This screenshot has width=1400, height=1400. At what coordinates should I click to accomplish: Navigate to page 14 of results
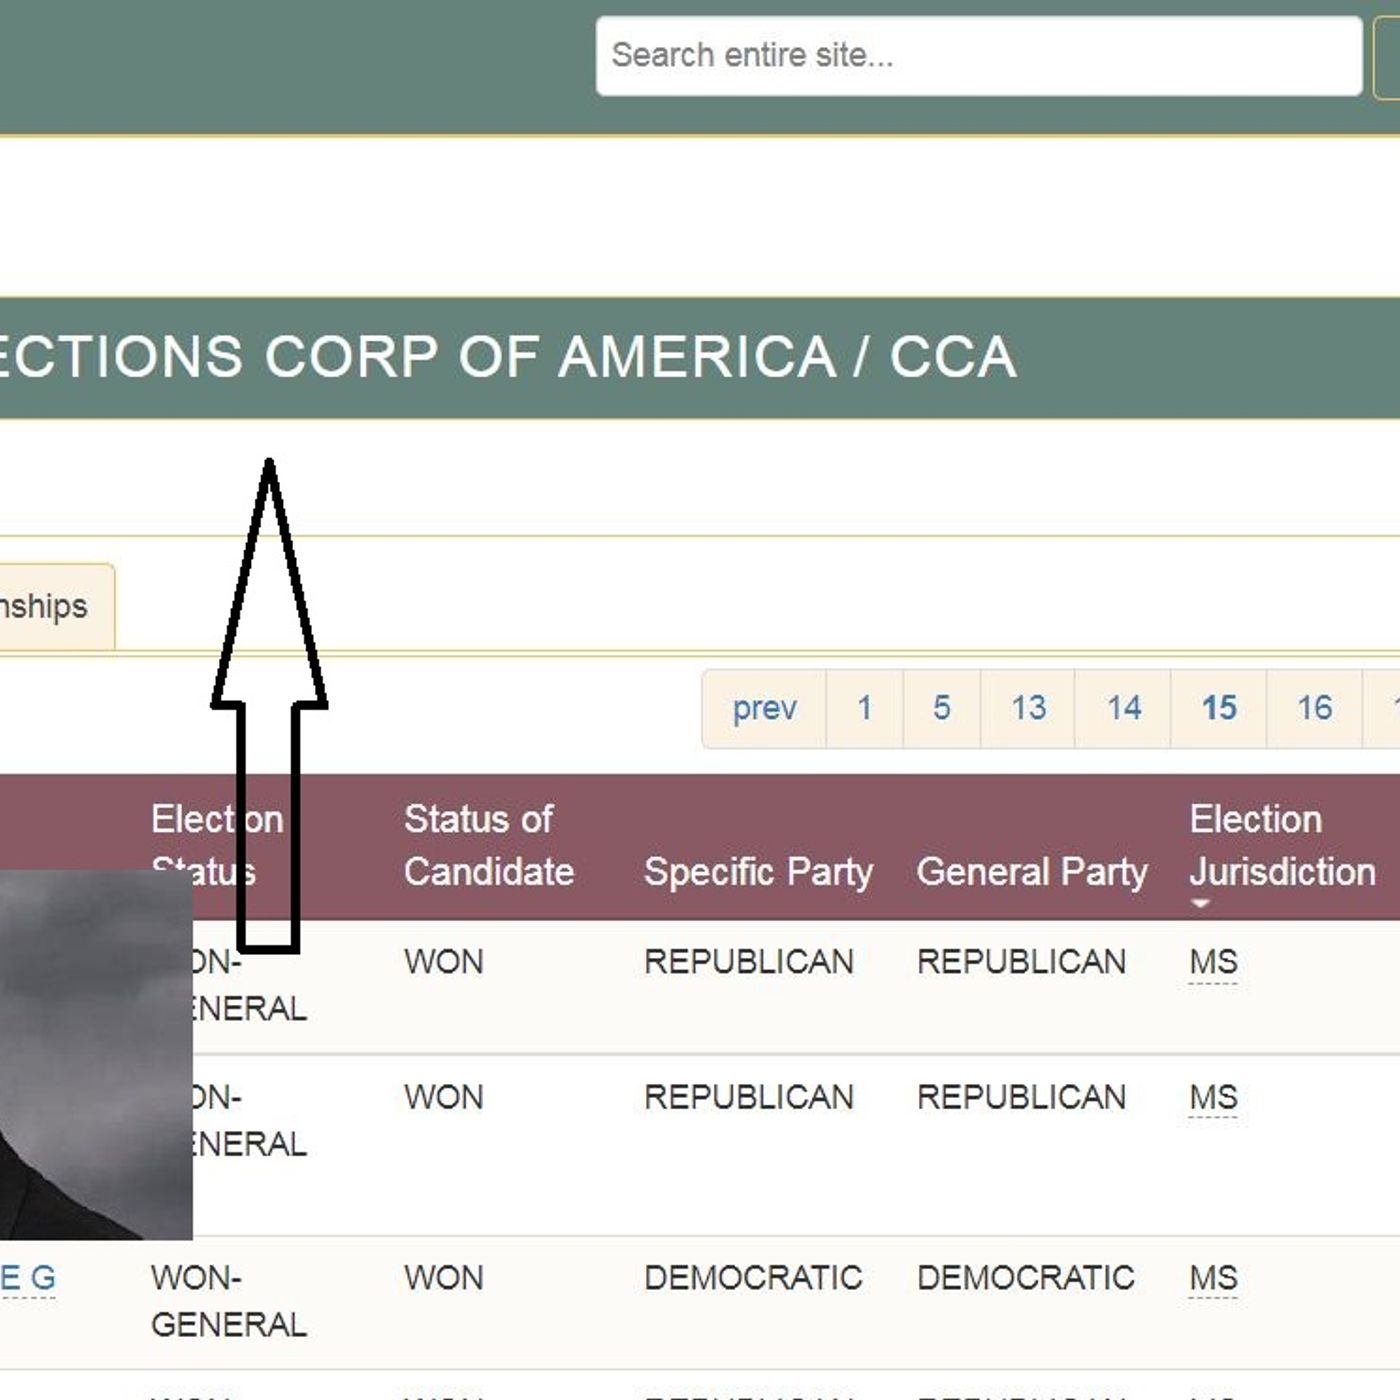[x=1123, y=708]
